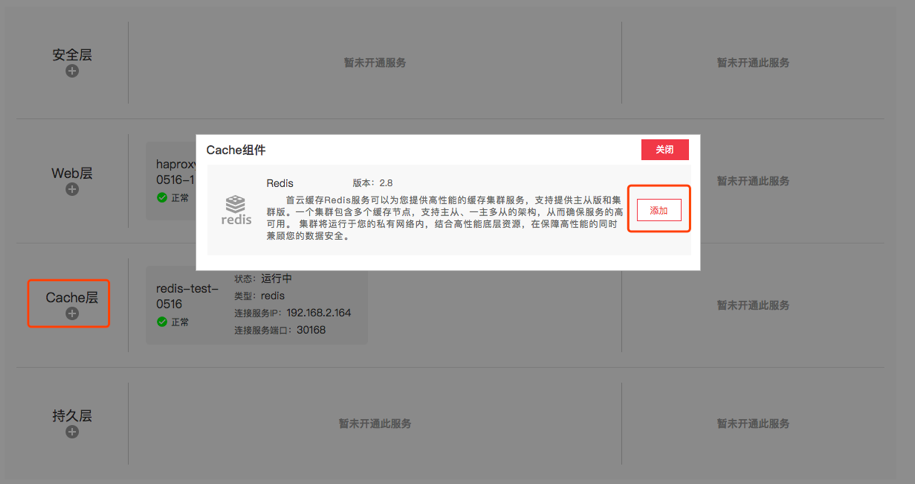The height and width of the screenshot is (484, 915).
Task: Click the 持久层 label
Action: tap(72, 416)
